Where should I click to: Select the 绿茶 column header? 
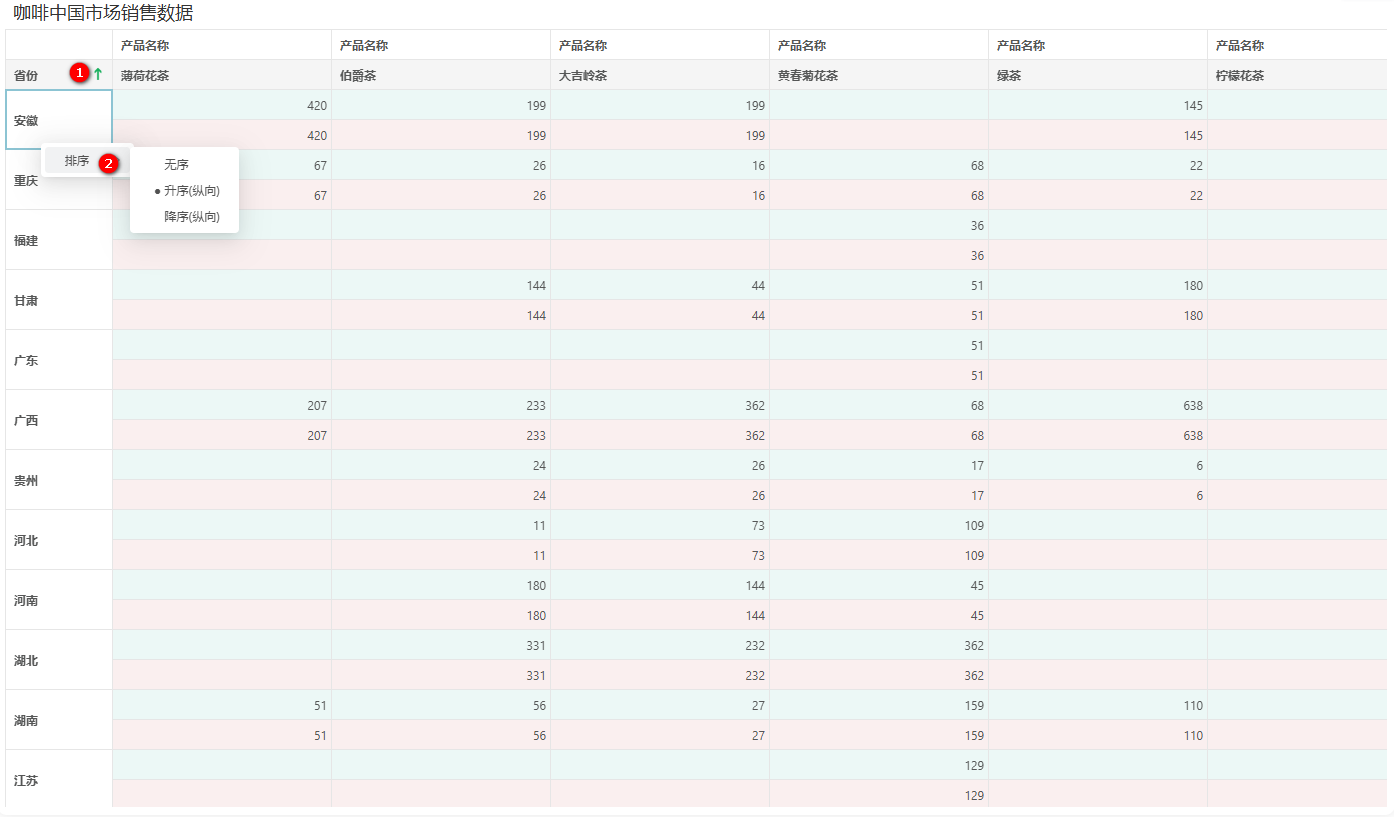(1098, 75)
